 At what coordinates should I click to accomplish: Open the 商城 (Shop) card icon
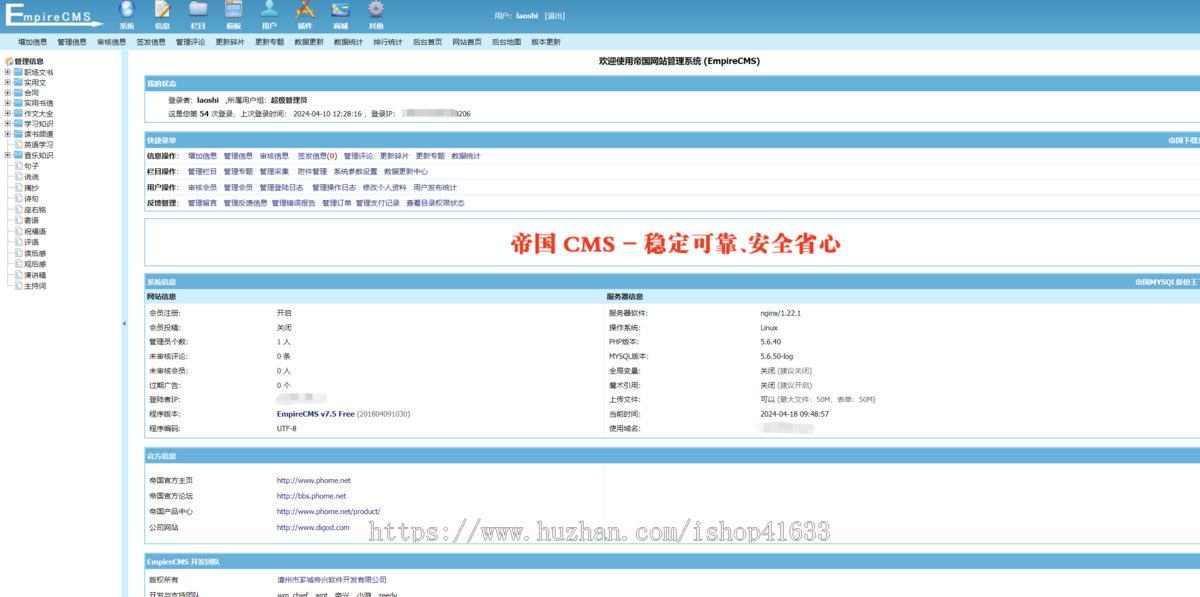(340, 10)
